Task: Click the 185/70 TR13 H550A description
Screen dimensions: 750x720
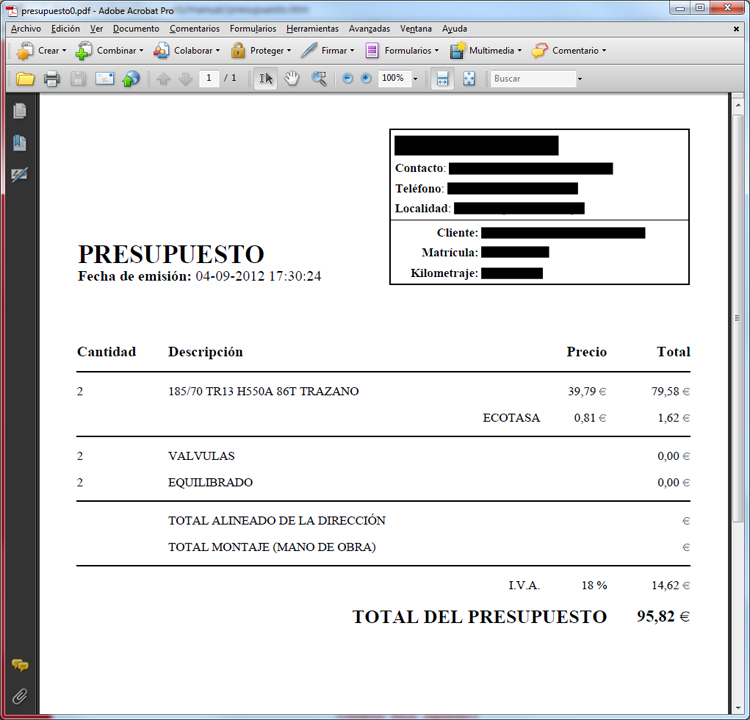Action: click(264, 391)
